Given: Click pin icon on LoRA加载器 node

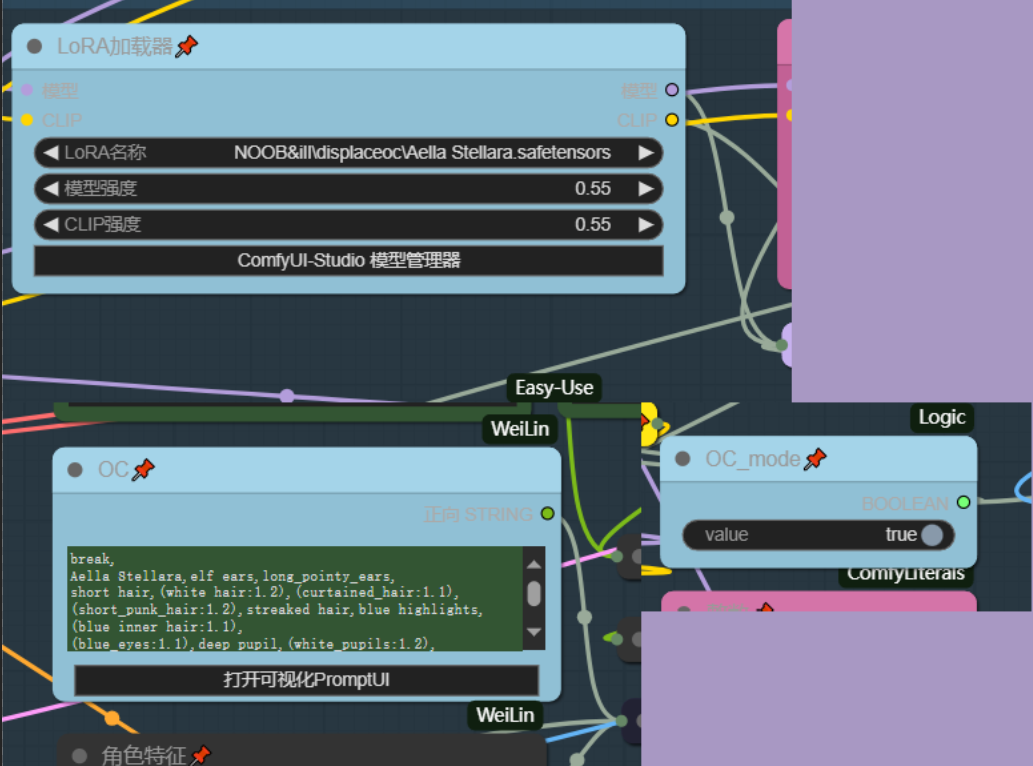Looking at the screenshot, I should click(186, 47).
